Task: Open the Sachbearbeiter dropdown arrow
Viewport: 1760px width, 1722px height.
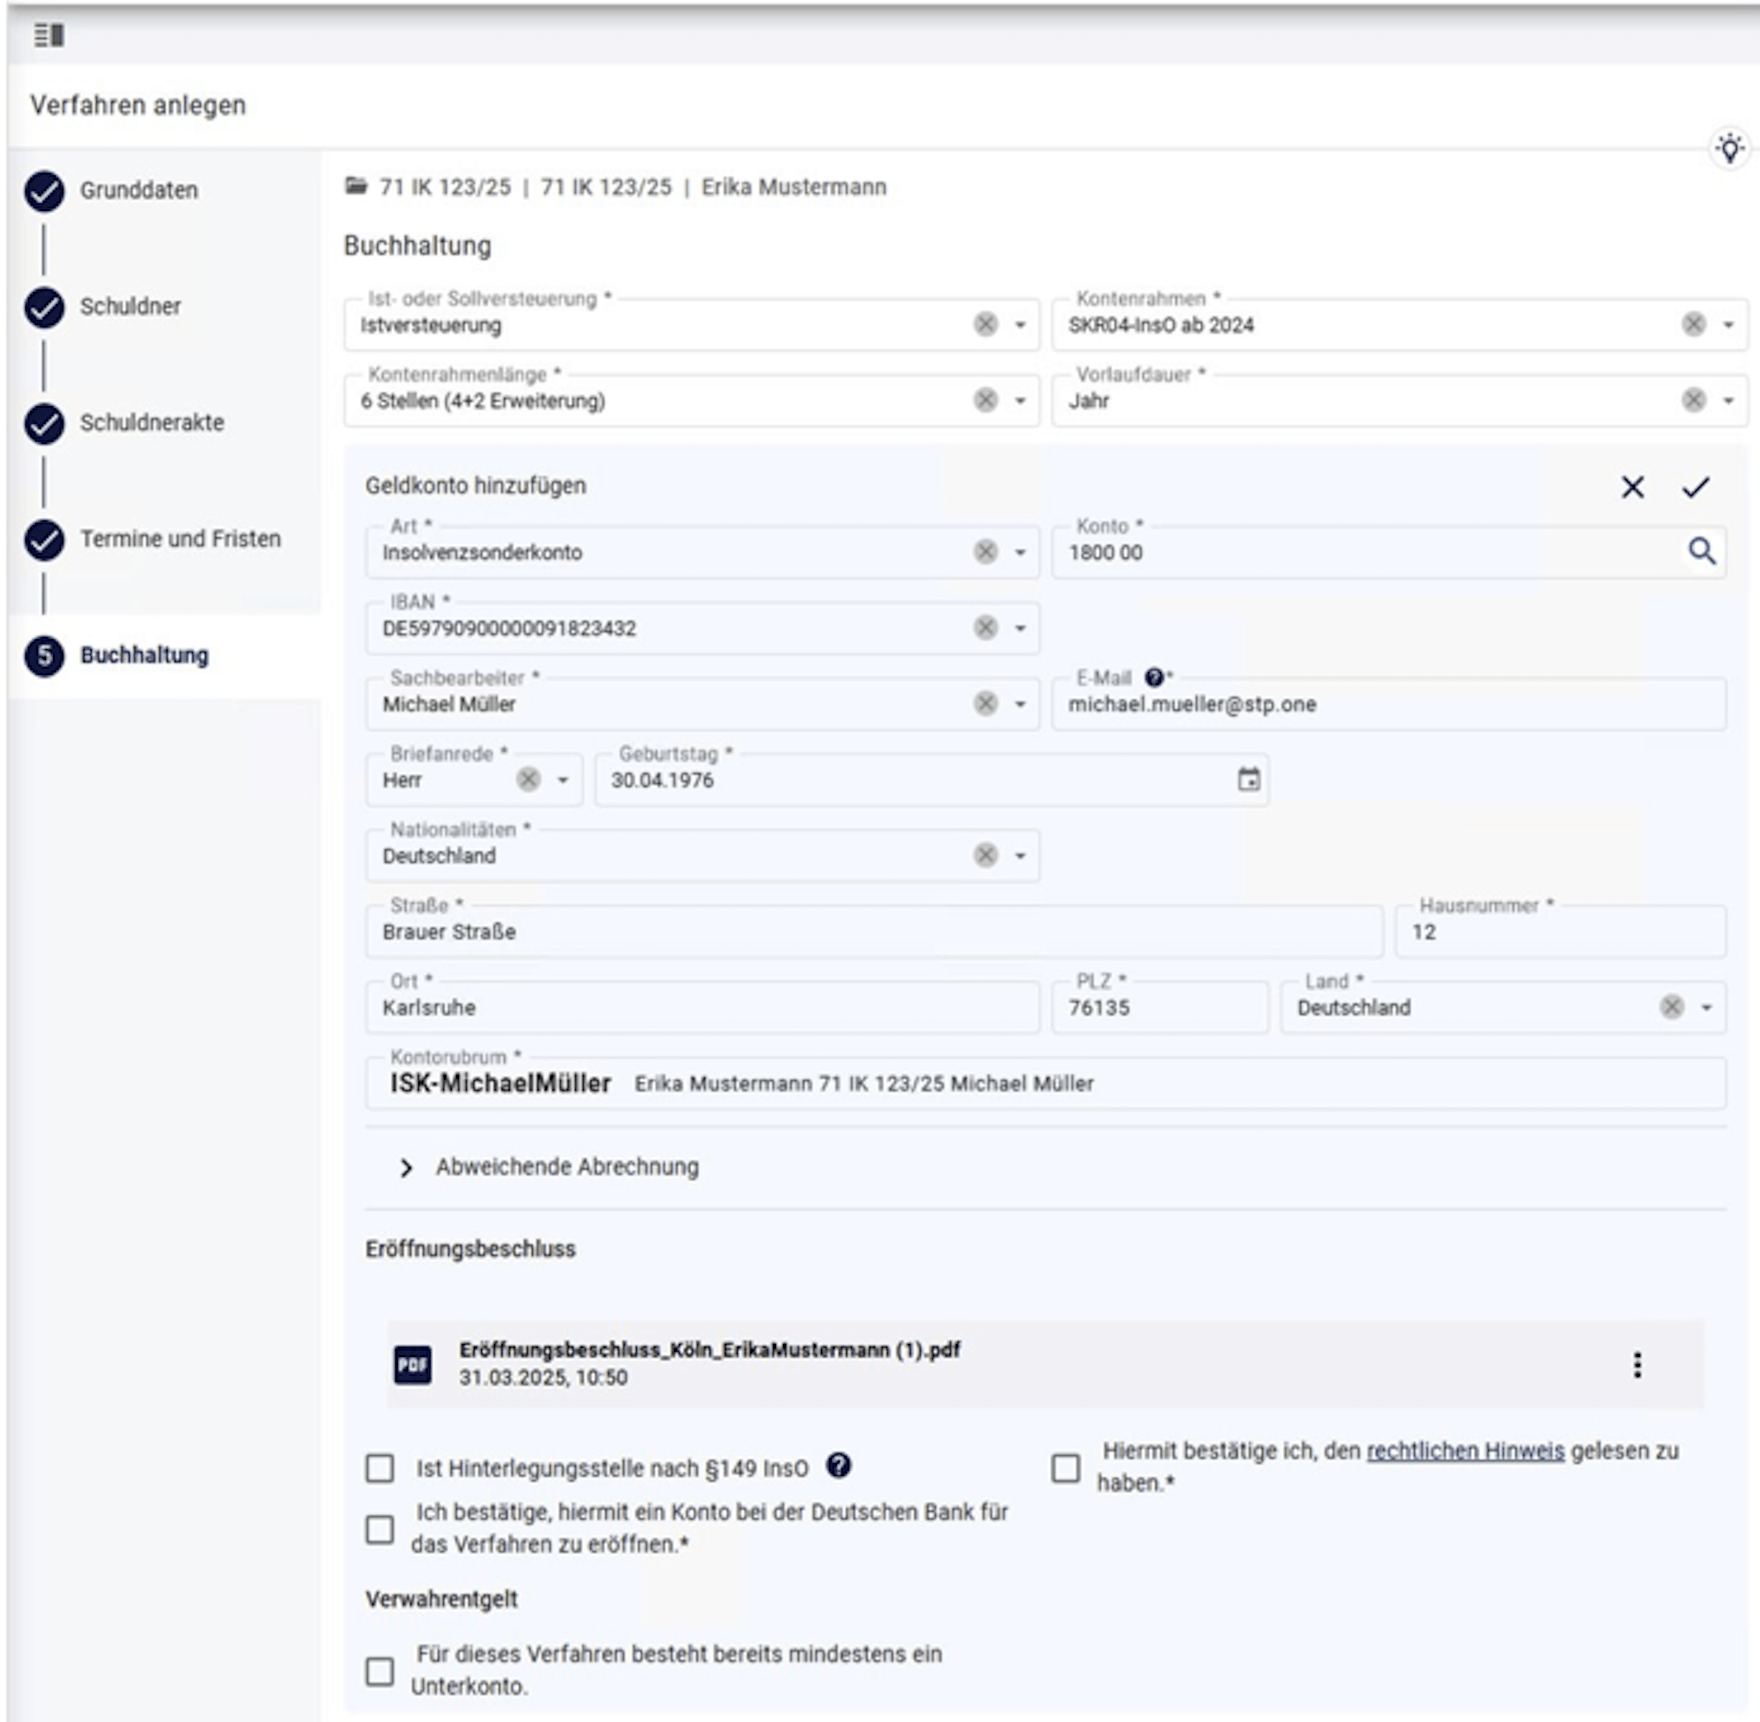Action: [1020, 704]
